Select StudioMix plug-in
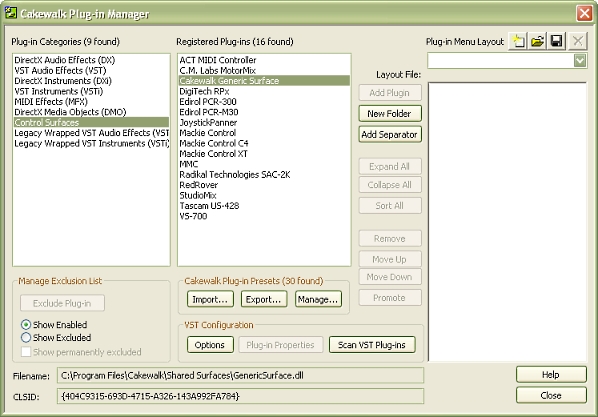The image size is (598, 417). 264,195
